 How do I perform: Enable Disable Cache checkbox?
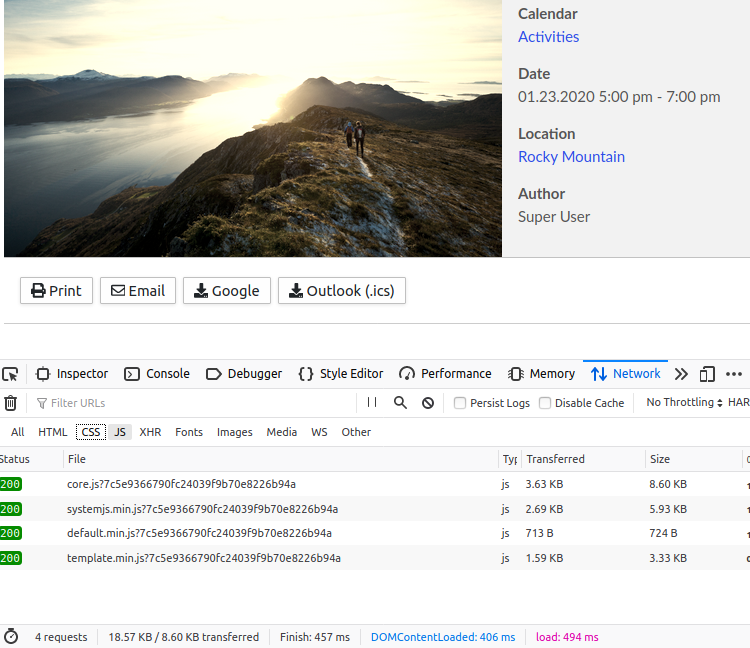point(545,403)
